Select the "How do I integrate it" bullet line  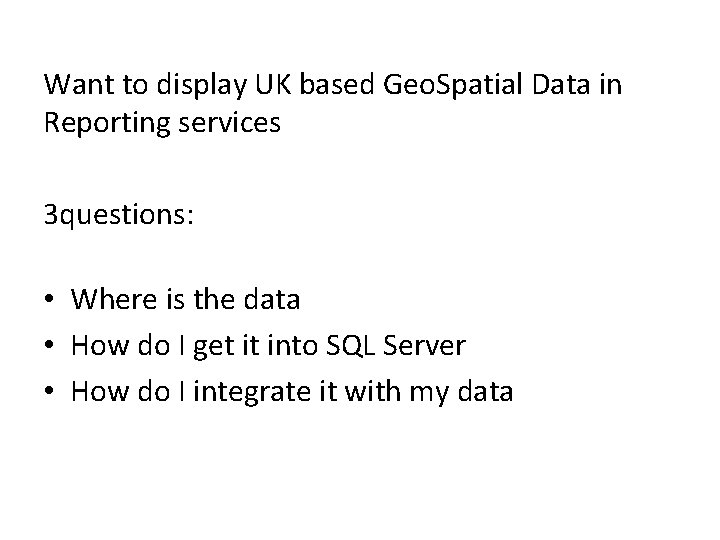(293, 391)
